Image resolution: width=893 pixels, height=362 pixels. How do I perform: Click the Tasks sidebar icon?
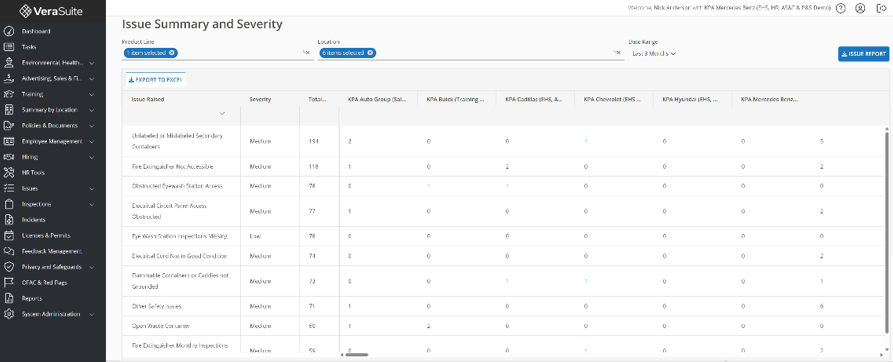coord(9,47)
